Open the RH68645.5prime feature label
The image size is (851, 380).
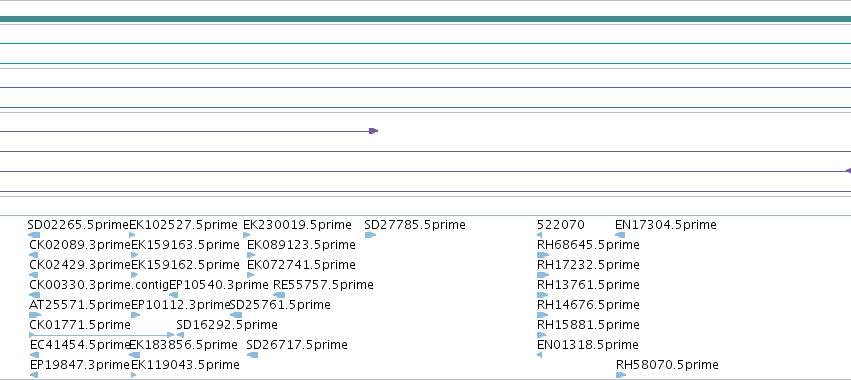click(x=588, y=245)
